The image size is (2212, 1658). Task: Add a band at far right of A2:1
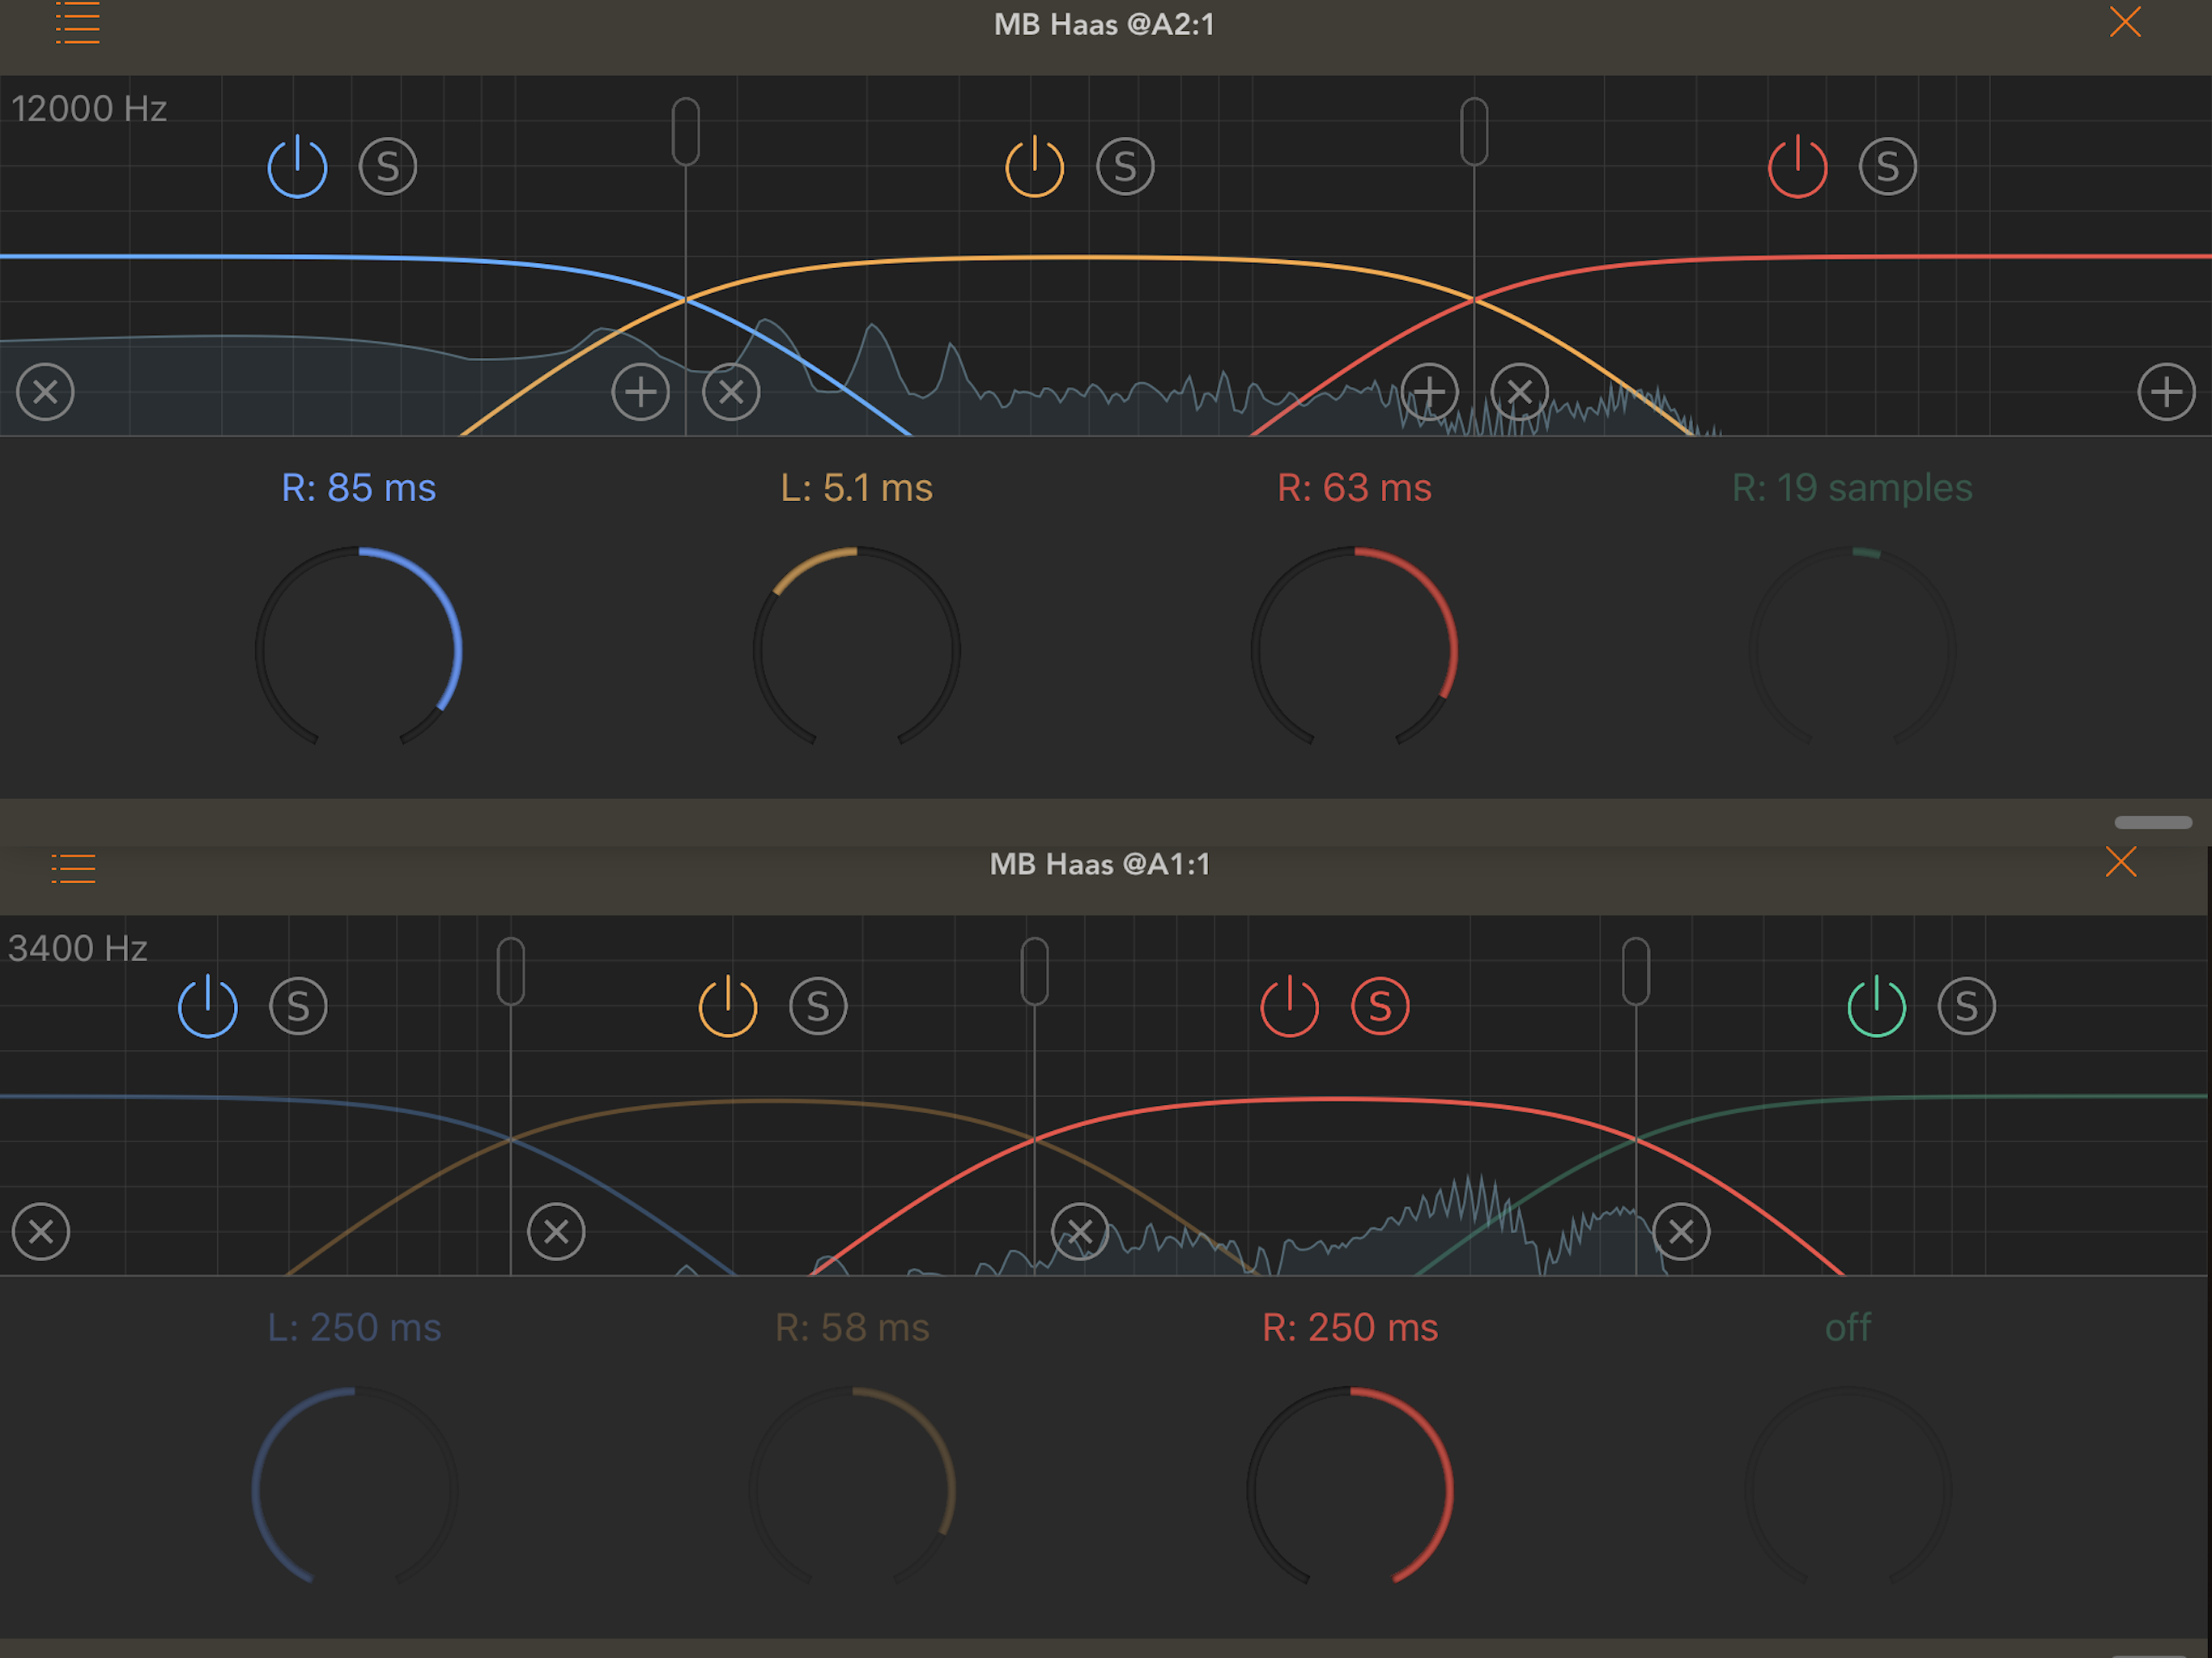click(x=2166, y=392)
